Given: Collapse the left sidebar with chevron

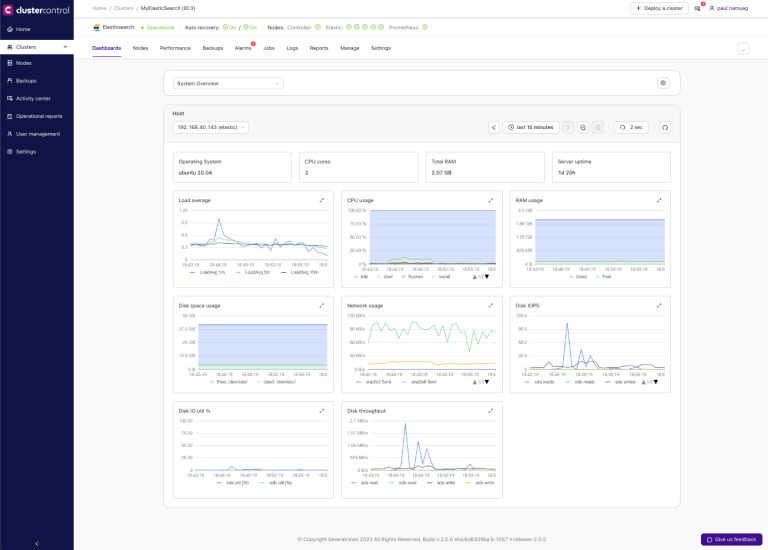Looking at the screenshot, I should (x=37, y=543).
